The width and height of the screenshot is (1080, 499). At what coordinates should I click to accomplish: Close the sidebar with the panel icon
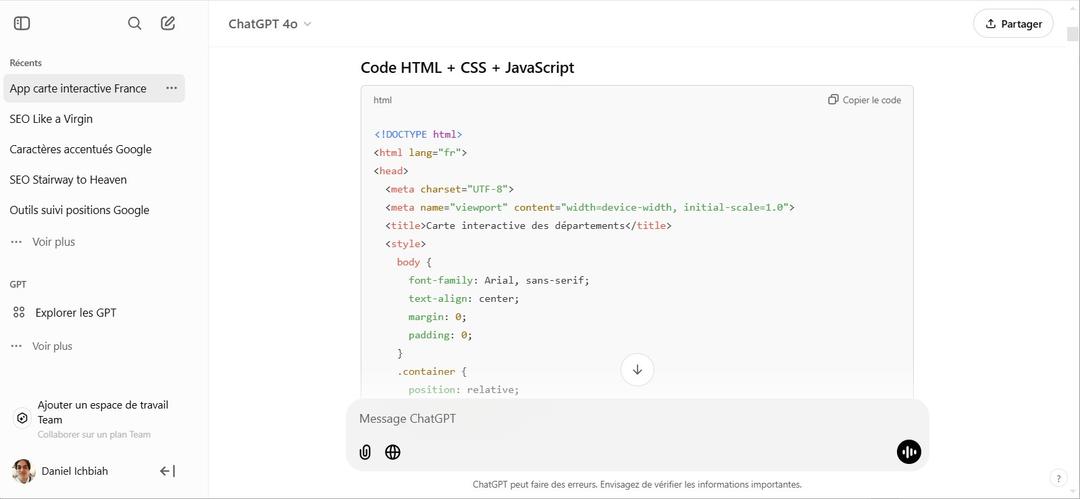point(22,23)
